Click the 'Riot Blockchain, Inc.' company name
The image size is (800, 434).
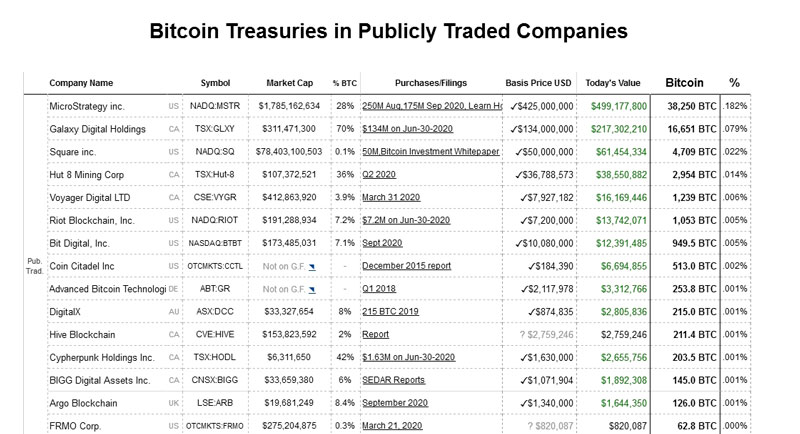pos(91,221)
